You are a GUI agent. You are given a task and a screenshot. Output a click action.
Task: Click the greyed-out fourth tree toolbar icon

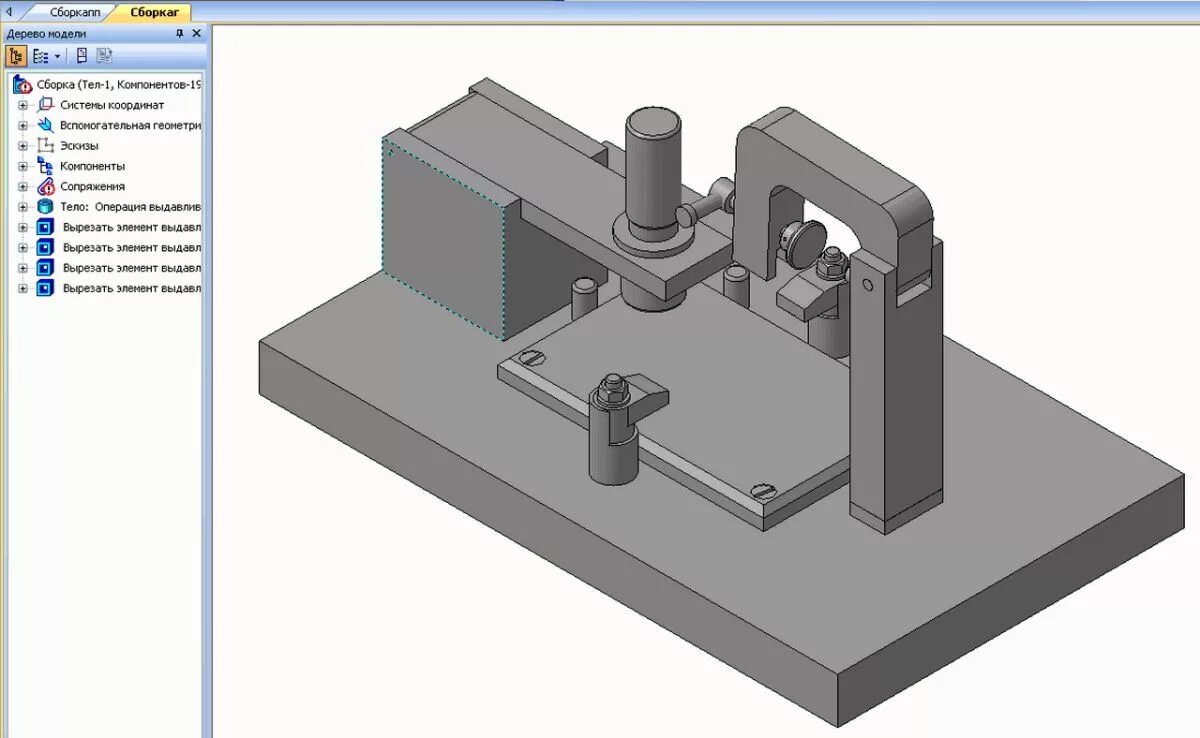104,56
